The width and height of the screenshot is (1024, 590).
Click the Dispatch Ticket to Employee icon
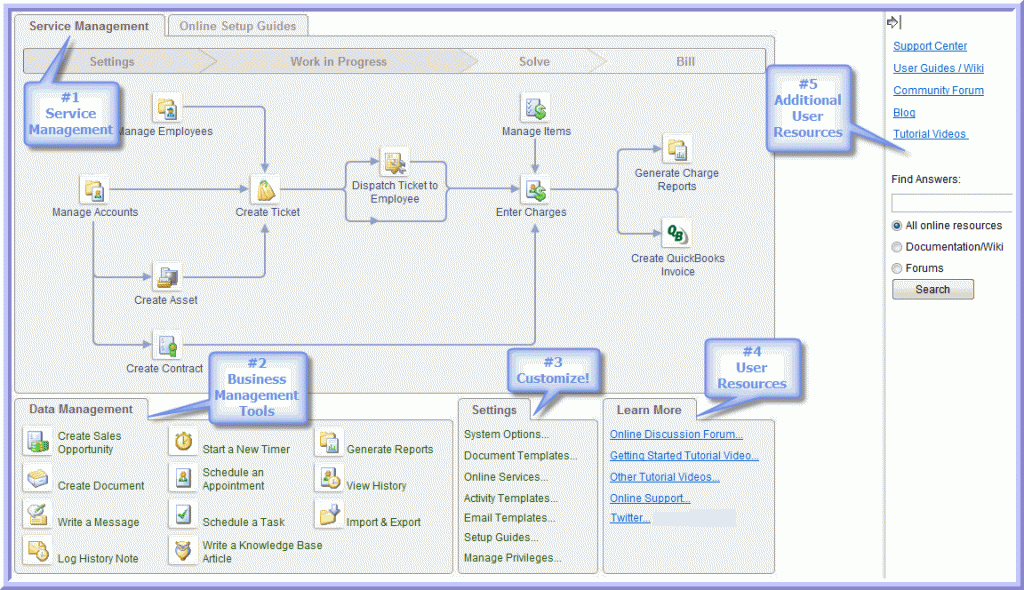click(x=394, y=162)
